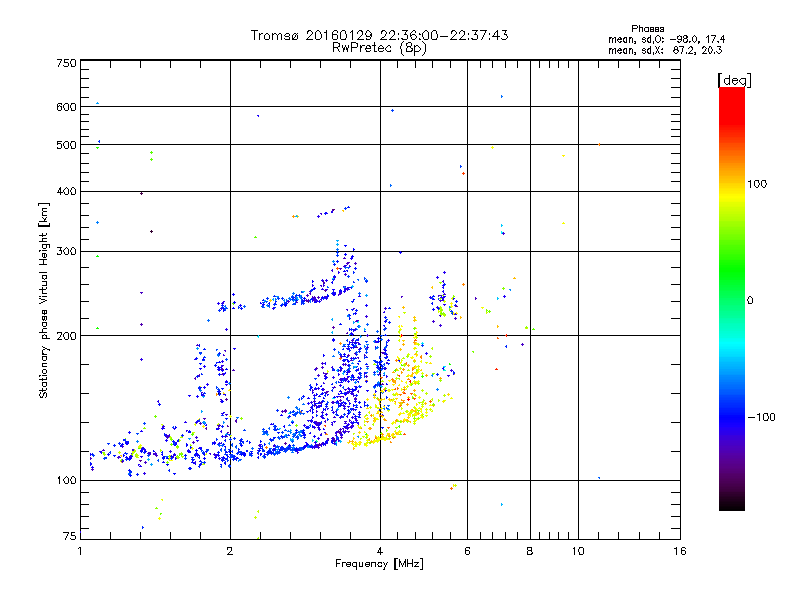Click the x-axis label 'Frequency [MHz]'

coord(379,564)
